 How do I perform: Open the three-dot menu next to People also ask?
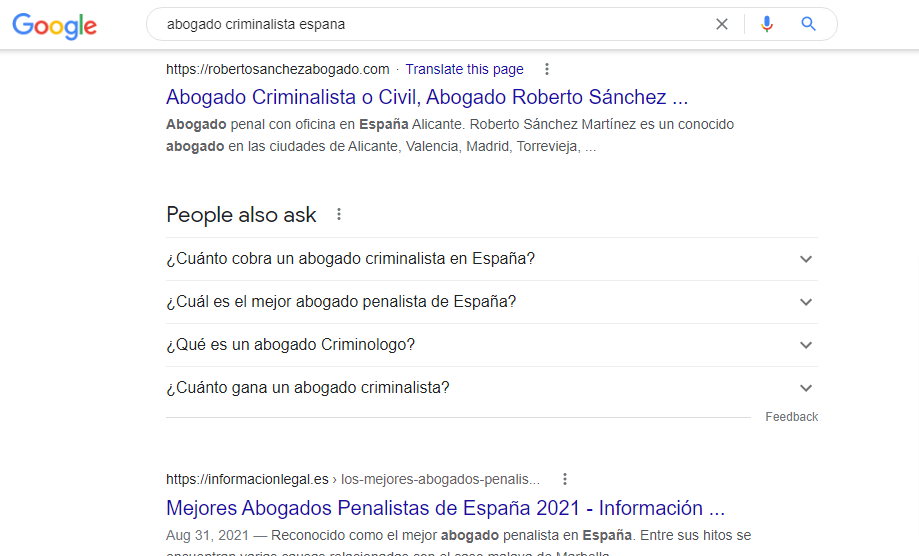point(339,214)
